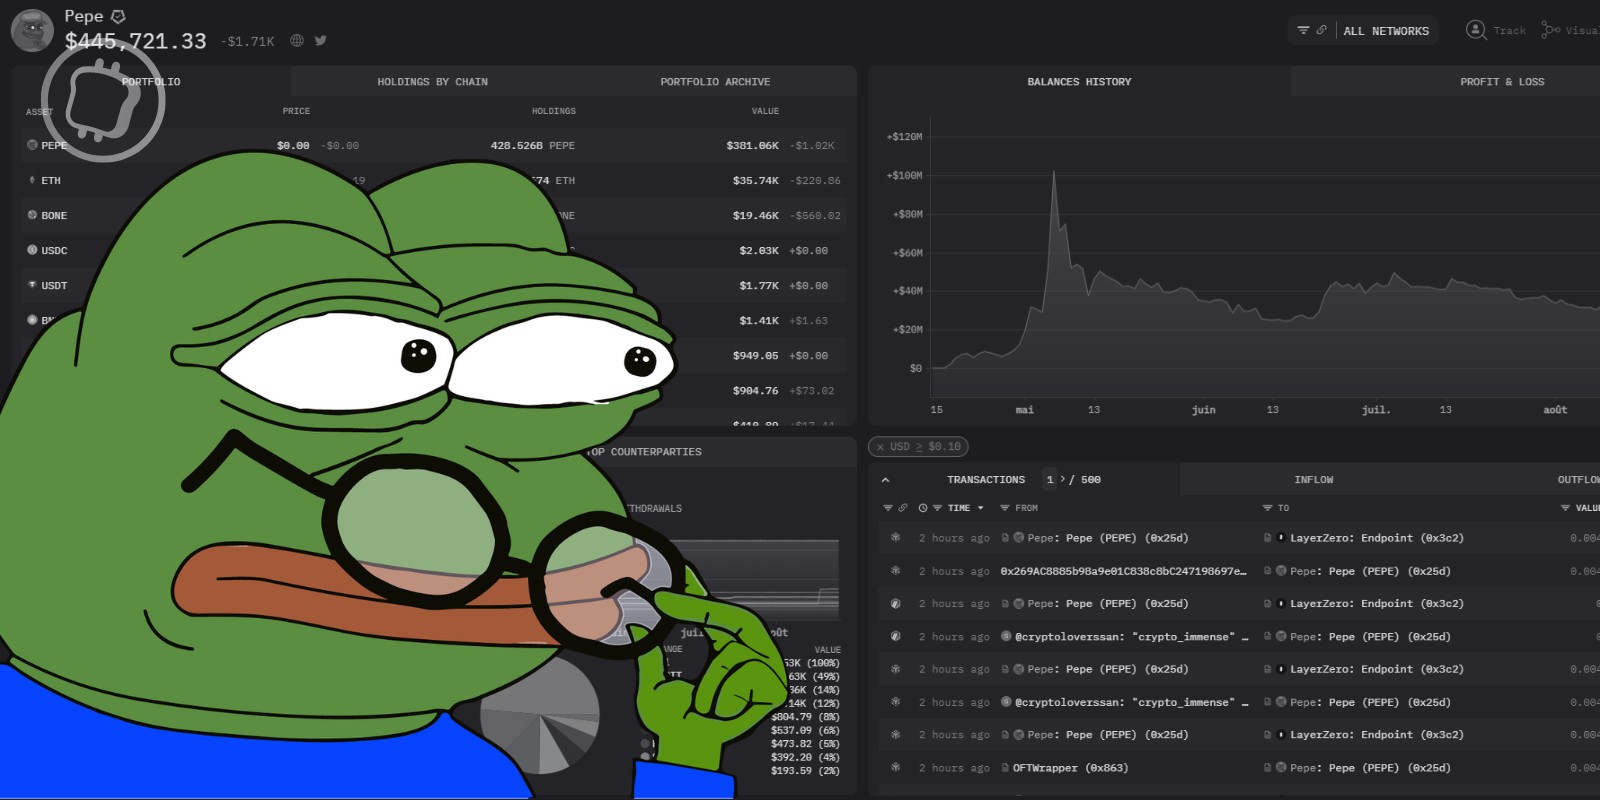Click the balance history chart peak near mai
Image resolution: width=1600 pixels, height=800 pixels.
click(x=1053, y=174)
